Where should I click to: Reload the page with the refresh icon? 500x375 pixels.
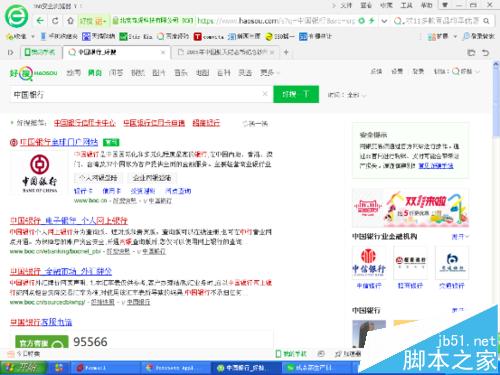[x=55, y=21]
